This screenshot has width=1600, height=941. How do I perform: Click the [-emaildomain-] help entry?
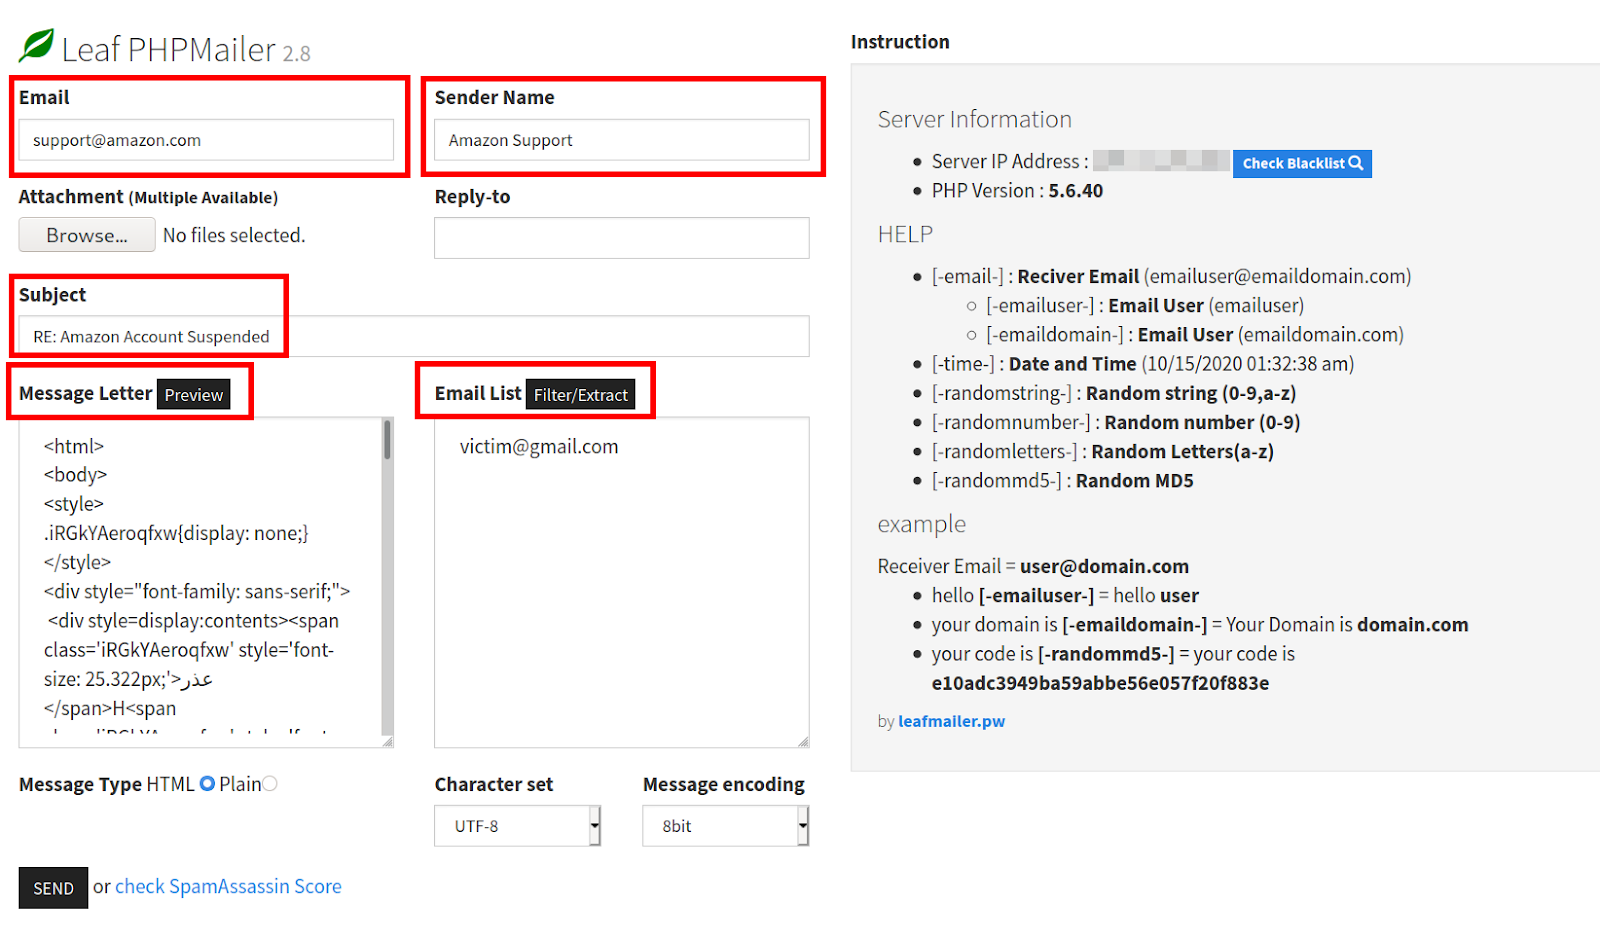(x=1195, y=335)
